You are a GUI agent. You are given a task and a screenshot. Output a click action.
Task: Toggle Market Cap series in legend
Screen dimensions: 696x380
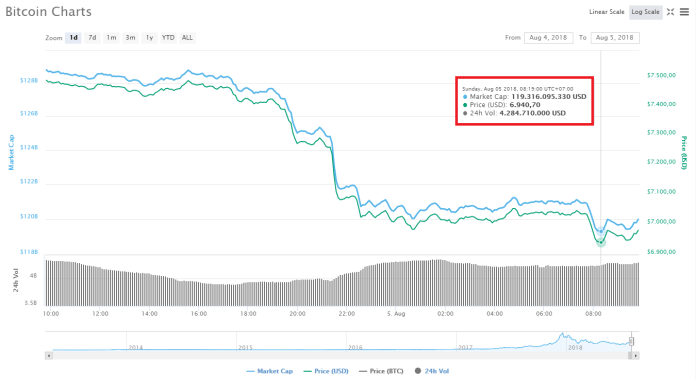pyautogui.click(x=270, y=371)
